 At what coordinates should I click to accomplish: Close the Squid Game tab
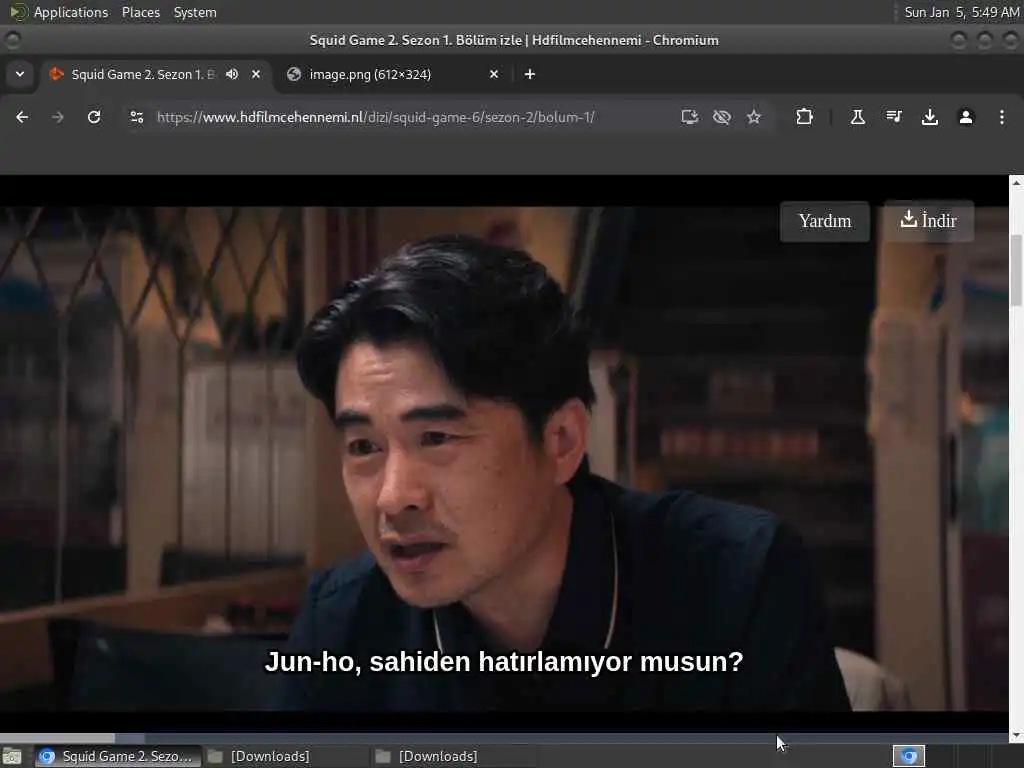click(256, 74)
